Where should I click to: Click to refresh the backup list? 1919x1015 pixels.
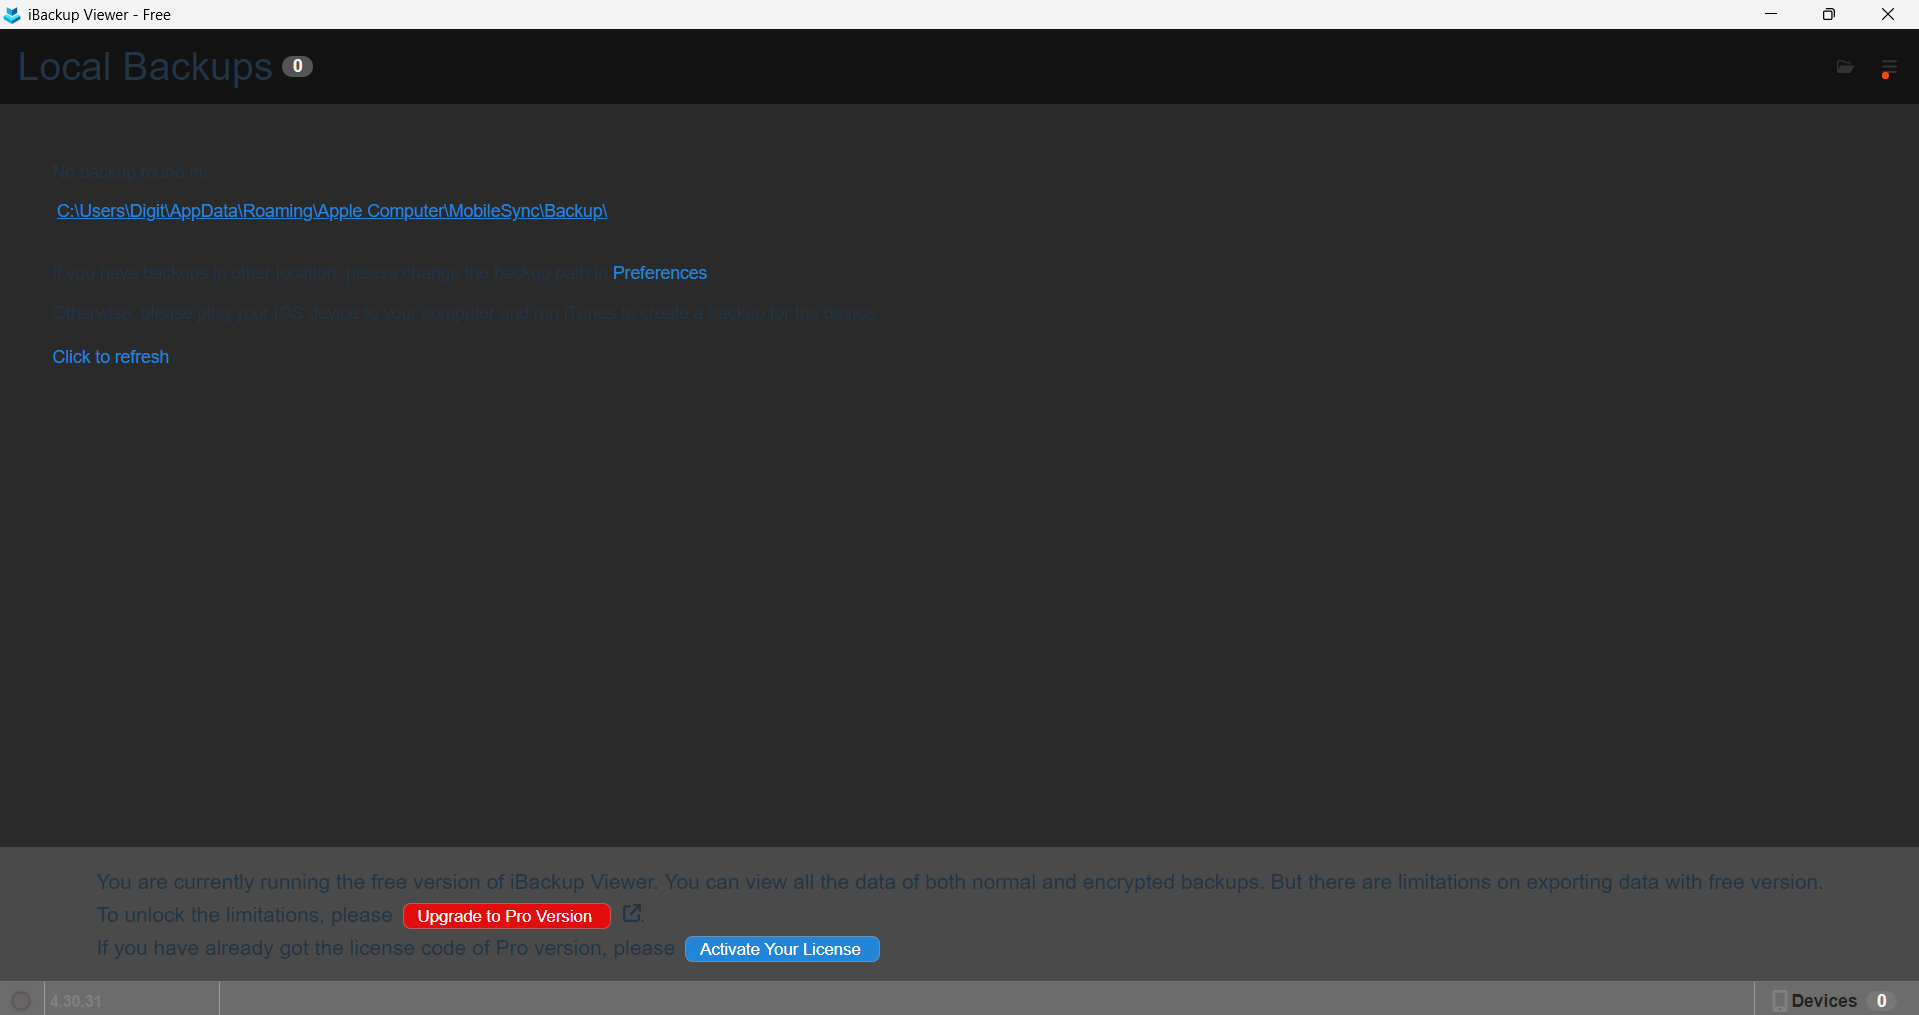pos(111,357)
